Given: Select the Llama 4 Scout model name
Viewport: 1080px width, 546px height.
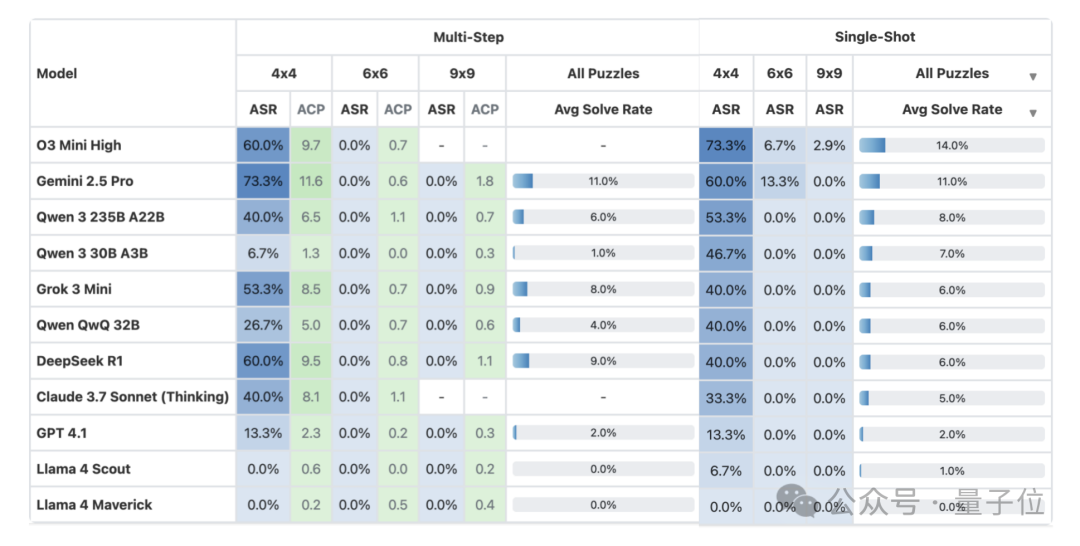Looking at the screenshot, I should pos(84,469).
